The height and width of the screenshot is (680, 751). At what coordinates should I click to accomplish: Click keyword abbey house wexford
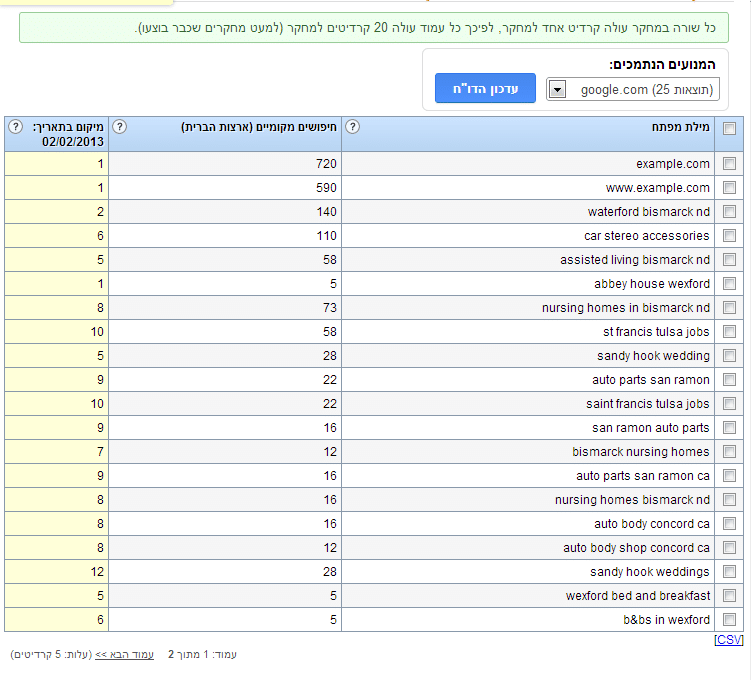click(652, 283)
